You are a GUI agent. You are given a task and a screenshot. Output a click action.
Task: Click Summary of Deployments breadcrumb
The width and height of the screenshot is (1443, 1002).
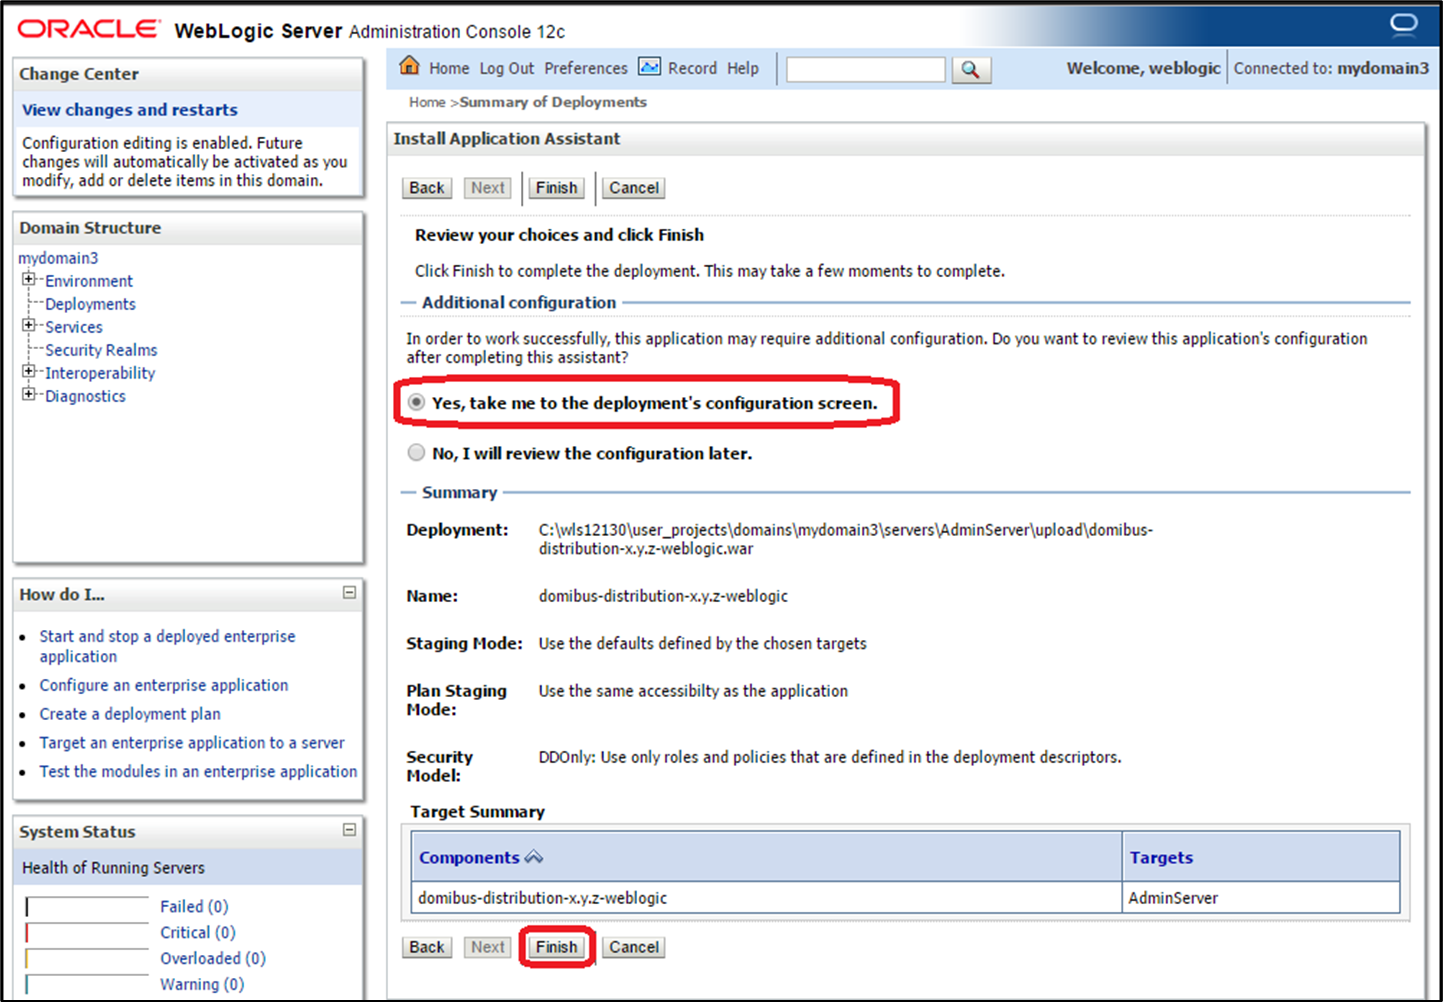553,102
